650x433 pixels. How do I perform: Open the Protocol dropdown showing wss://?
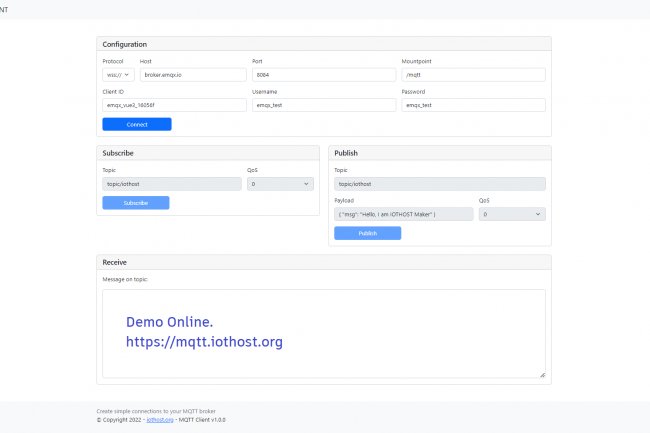pyautogui.click(x=118, y=75)
